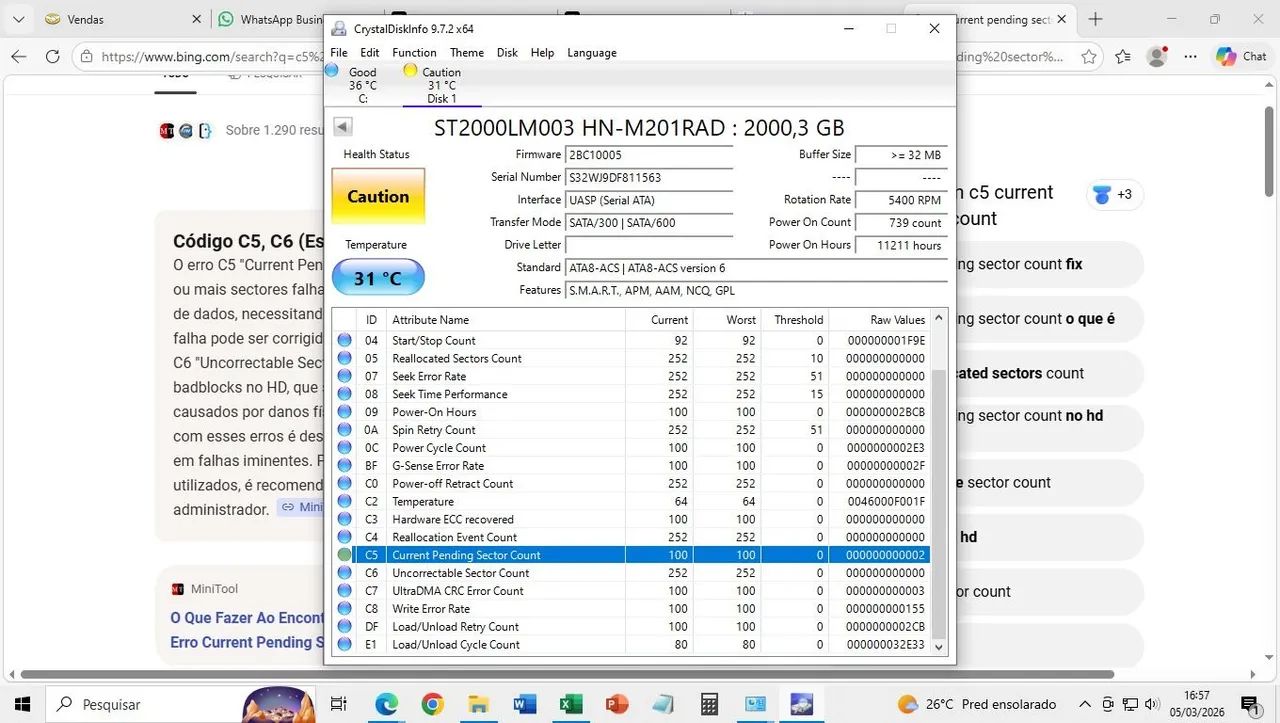Screen dimensions: 1280x723
Task: Click the Threshold column header
Action: coord(795,320)
